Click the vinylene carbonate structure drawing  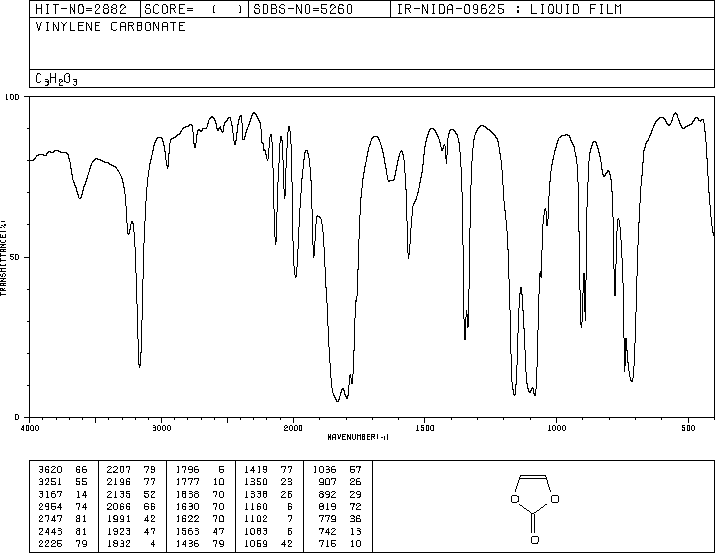coord(535,509)
